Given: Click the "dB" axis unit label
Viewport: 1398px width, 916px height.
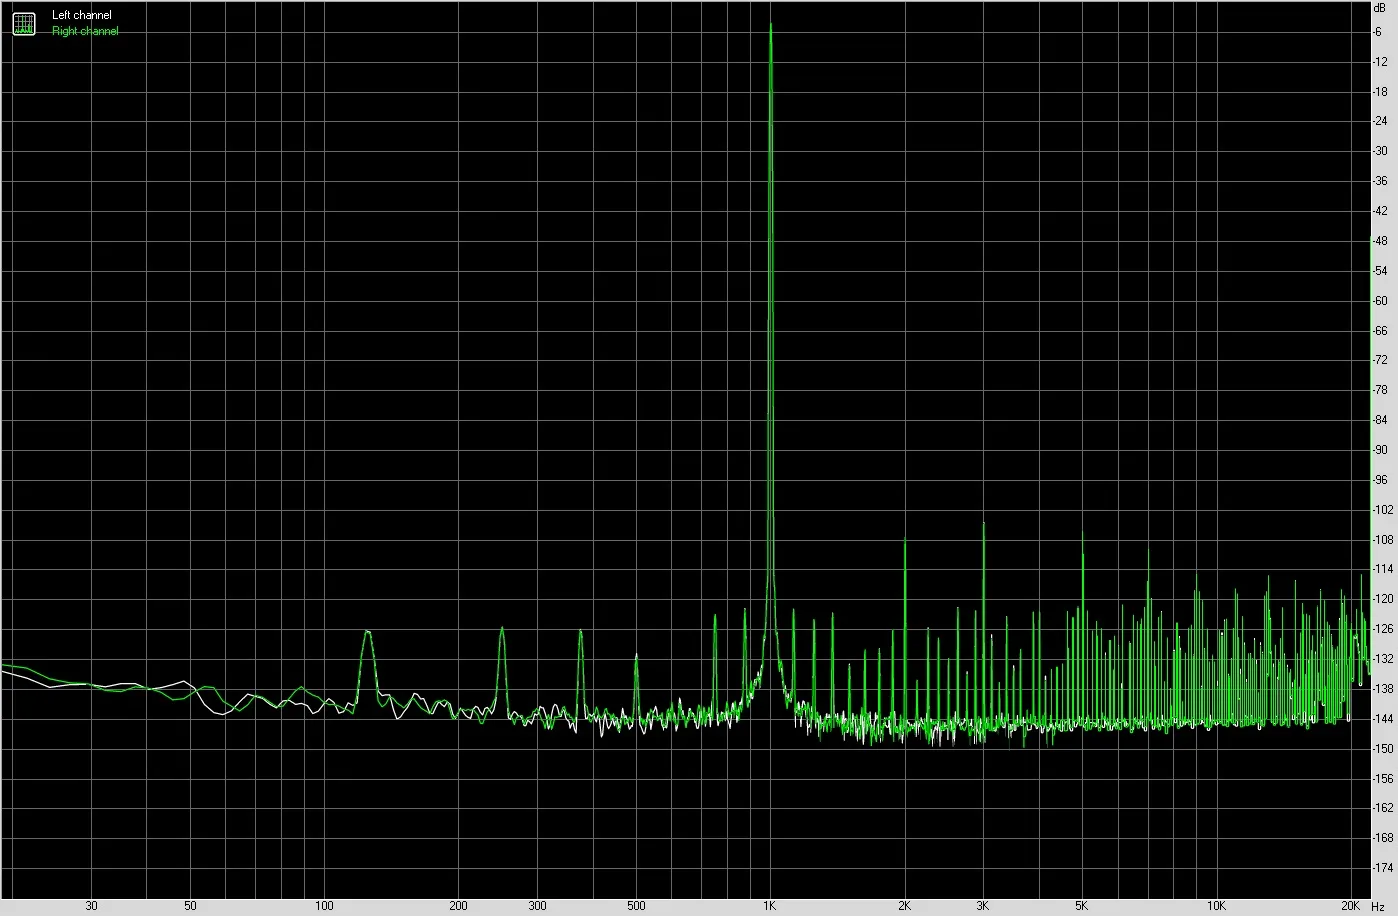Looking at the screenshot, I should point(1381,7).
